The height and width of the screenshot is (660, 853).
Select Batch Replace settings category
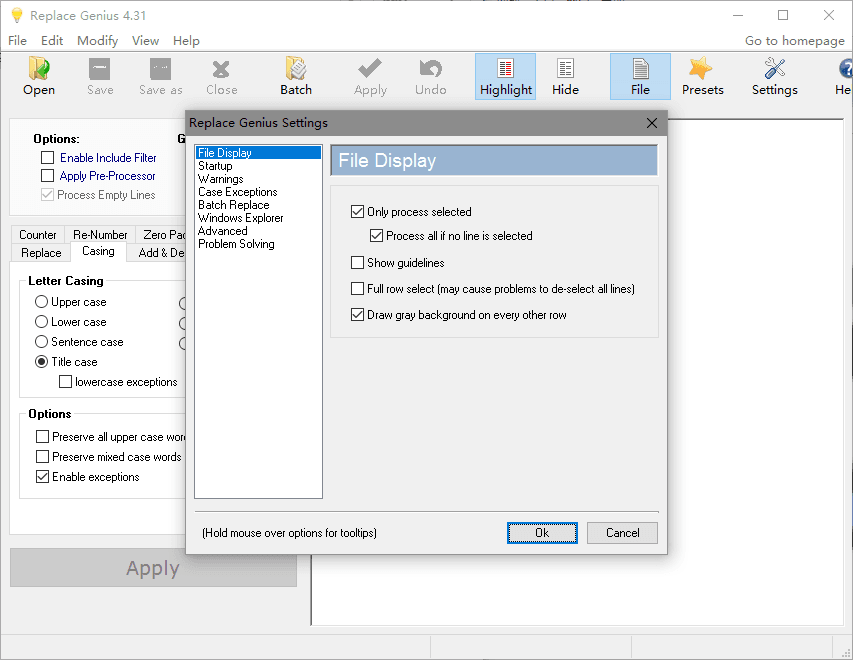[258, 205]
